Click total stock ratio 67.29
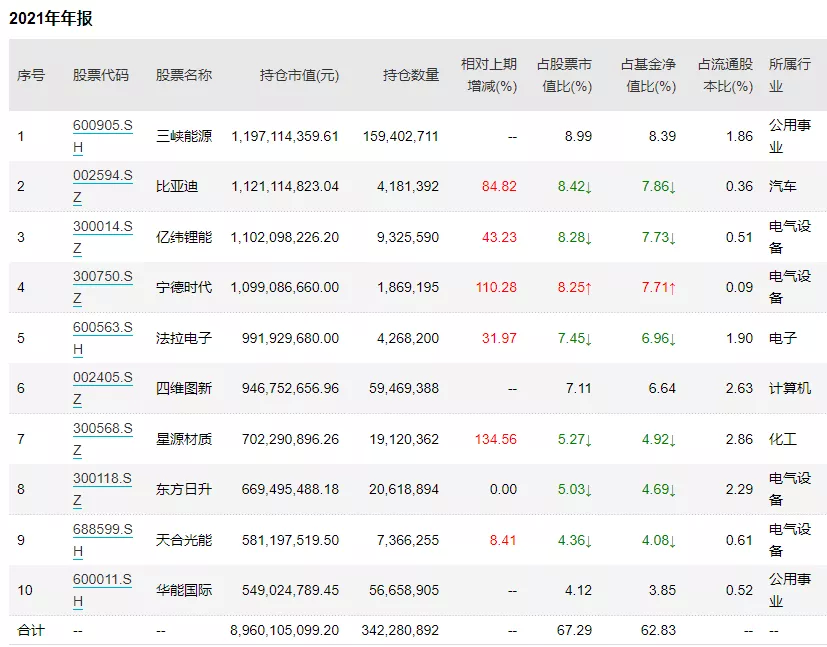 (x=574, y=630)
